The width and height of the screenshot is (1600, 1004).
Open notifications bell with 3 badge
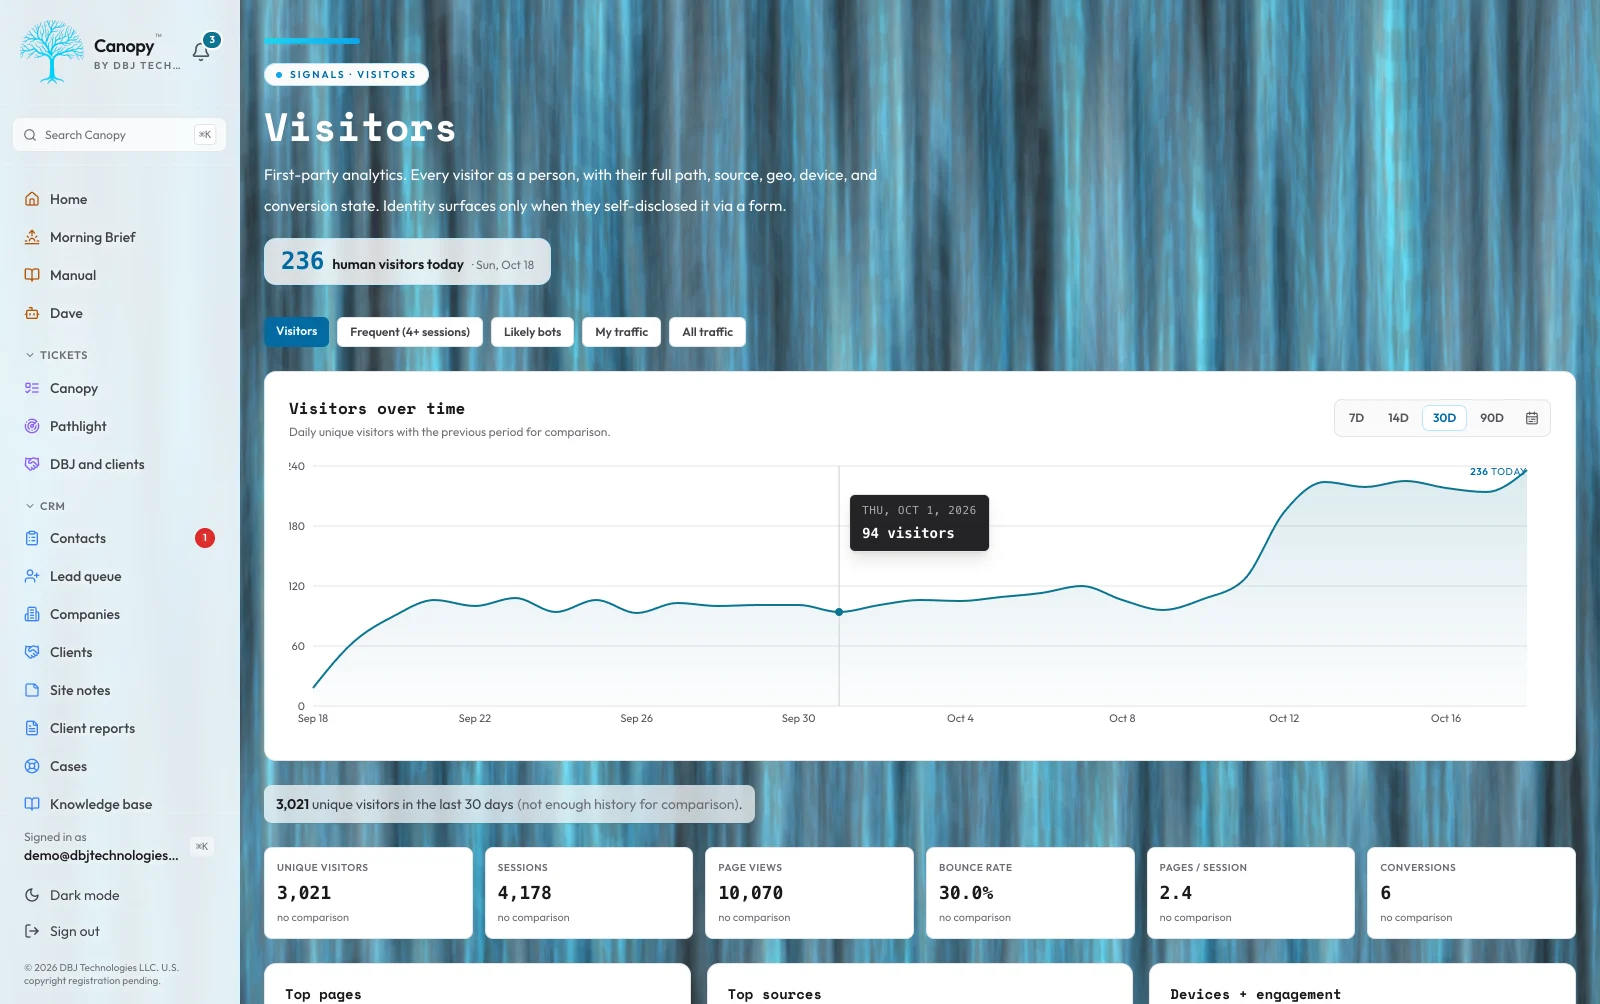[x=202, y=51]
